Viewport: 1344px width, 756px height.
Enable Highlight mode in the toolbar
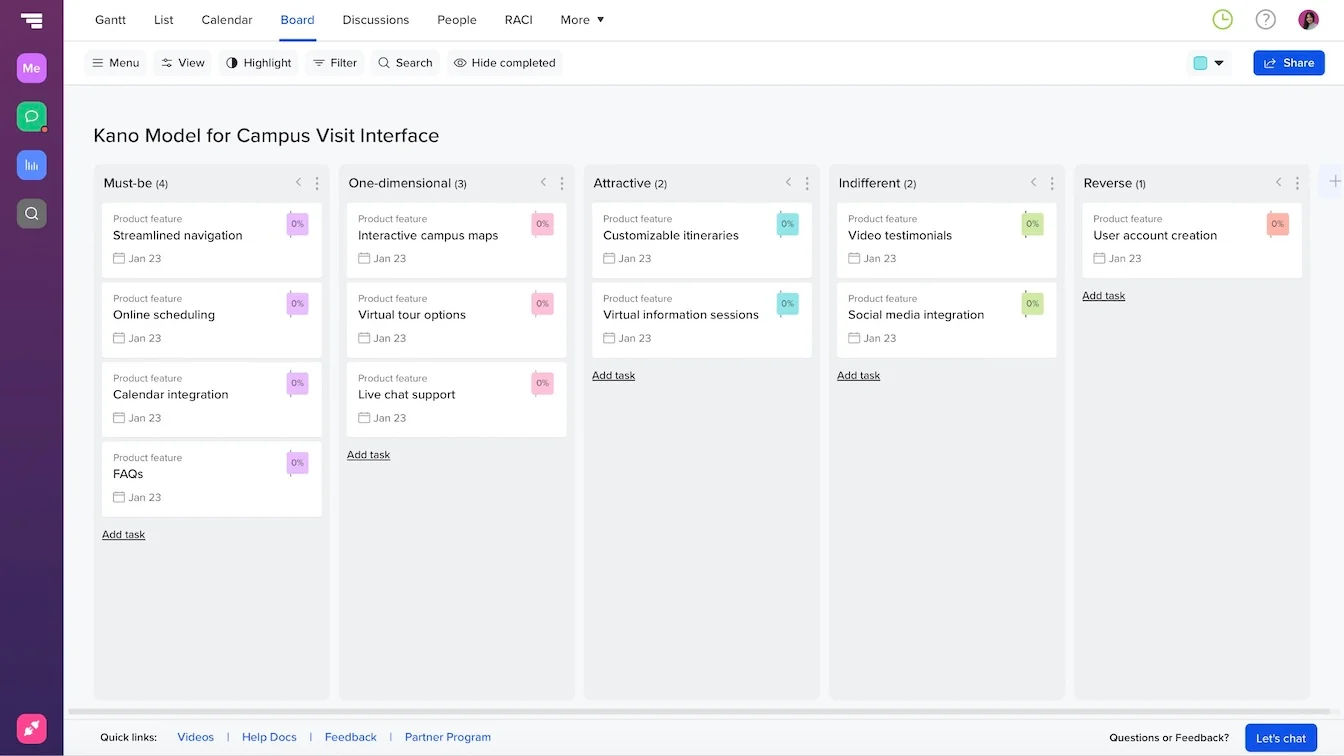pyautogui.click(x=258, y=62)
